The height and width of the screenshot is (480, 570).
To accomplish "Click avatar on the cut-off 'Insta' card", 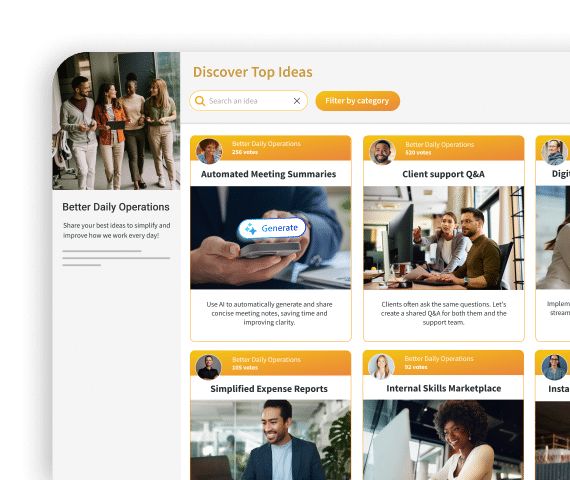I will (x=554, y=367).
